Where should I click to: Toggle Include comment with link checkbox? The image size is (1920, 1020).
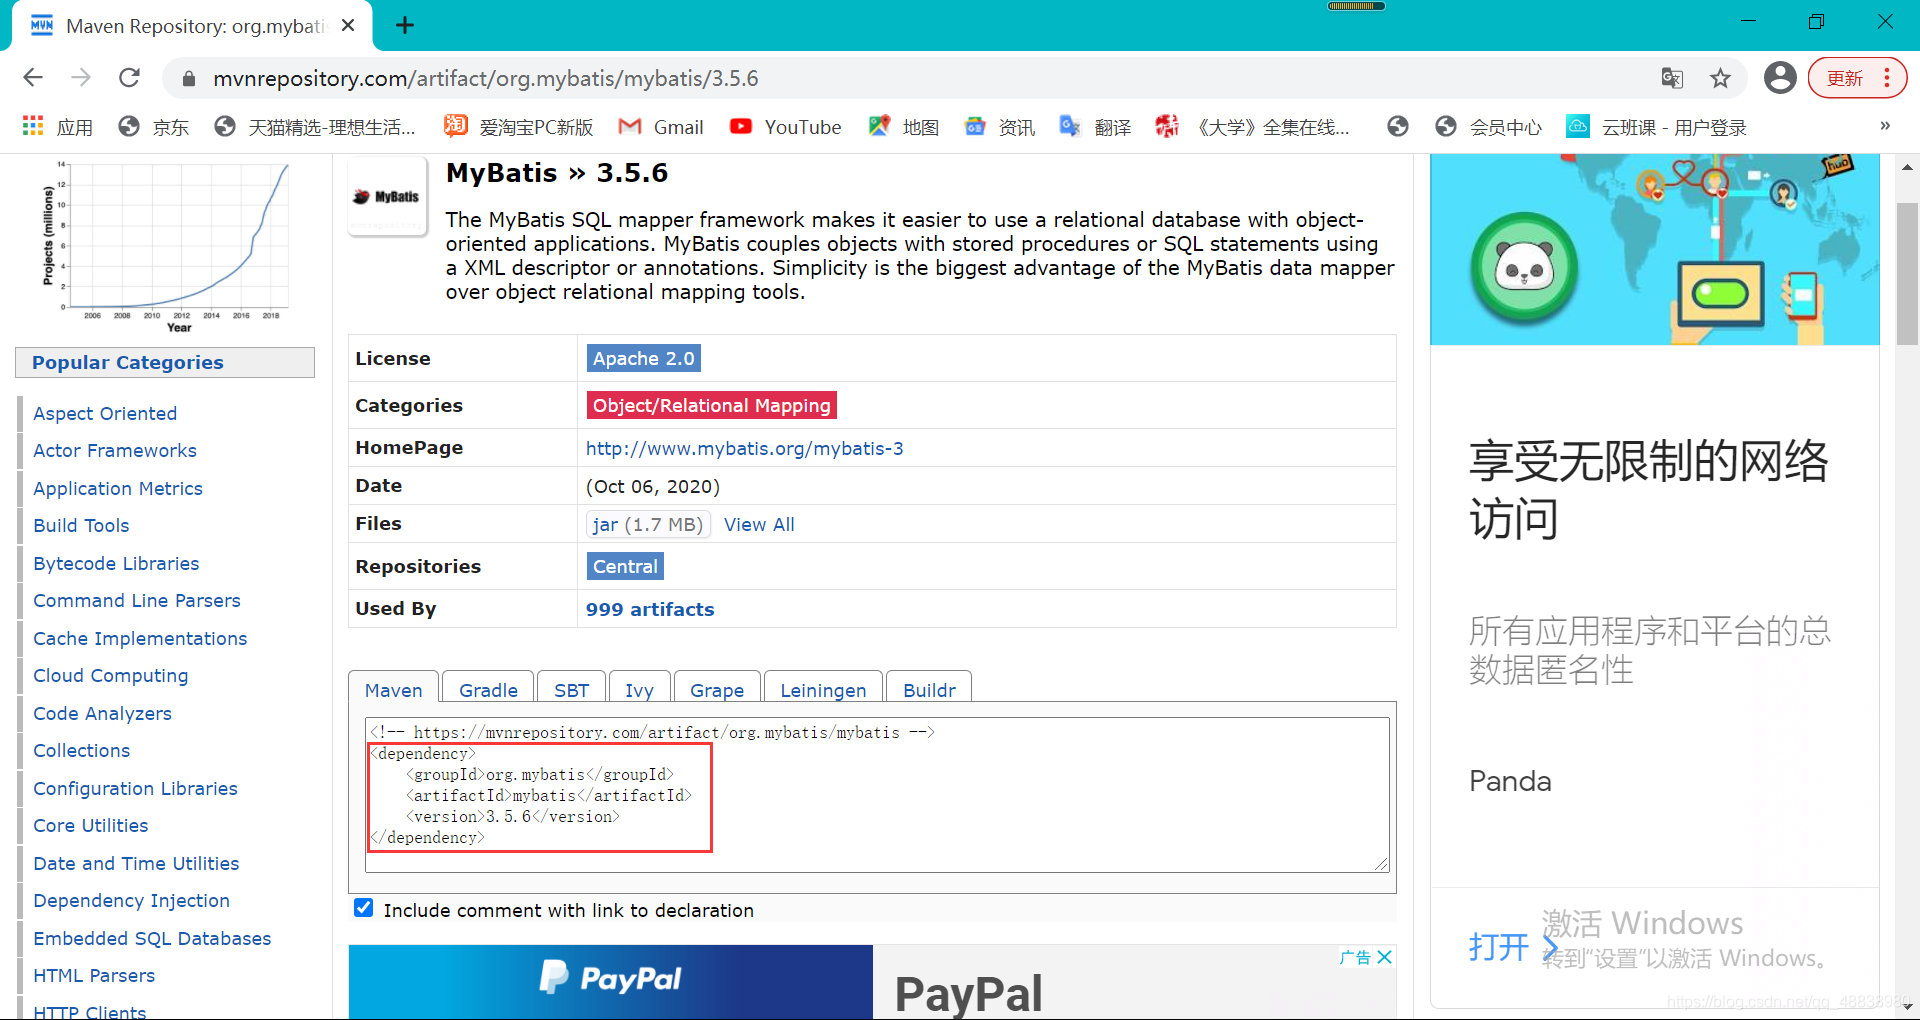(x=364, y=908)
